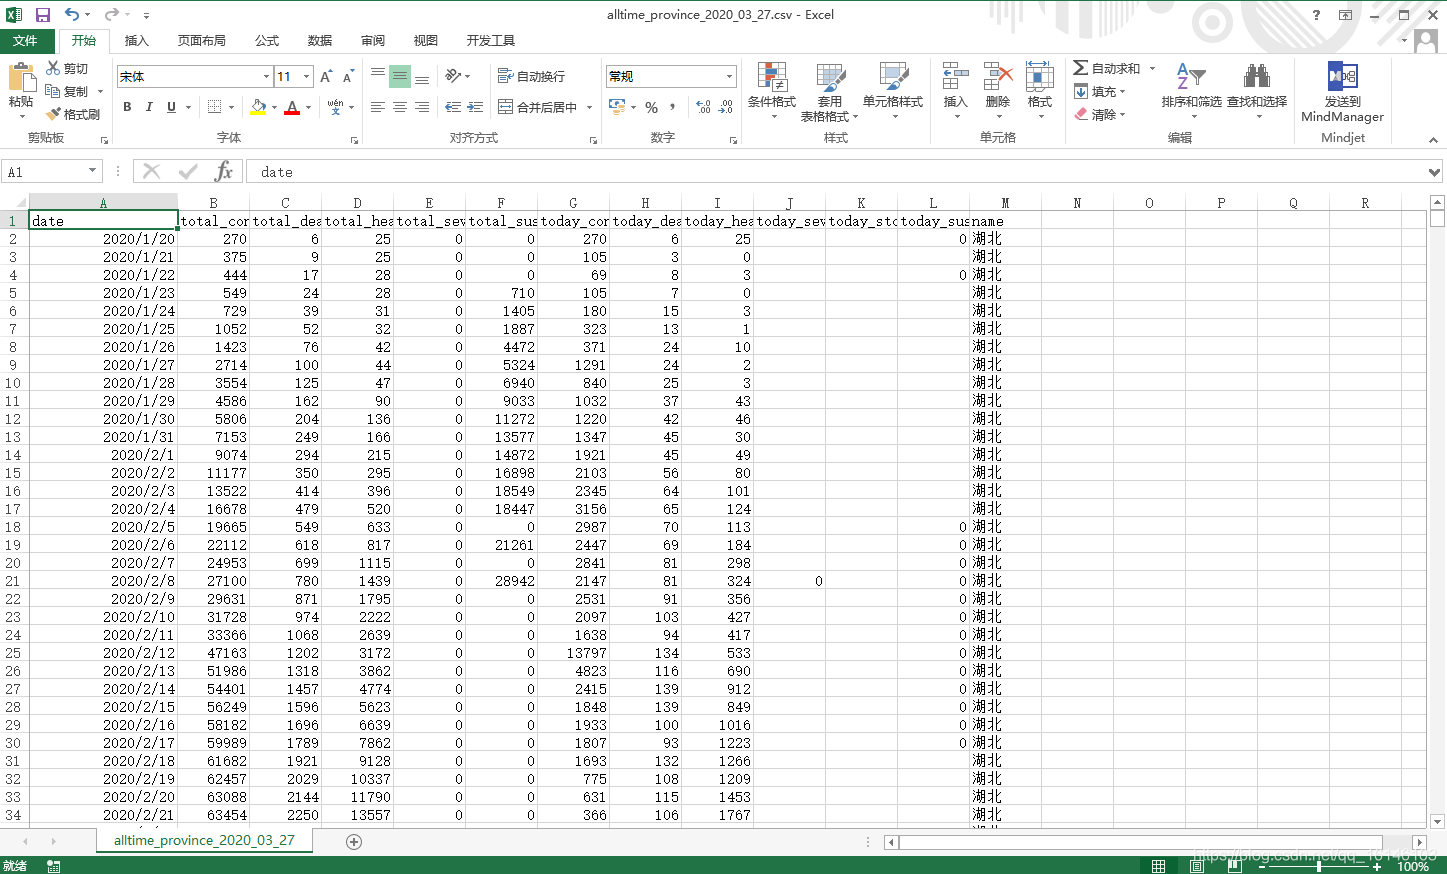1447x874 pixels.
Task: Toggle right horizontal text alignment
Action: click(x=422, y=107)
